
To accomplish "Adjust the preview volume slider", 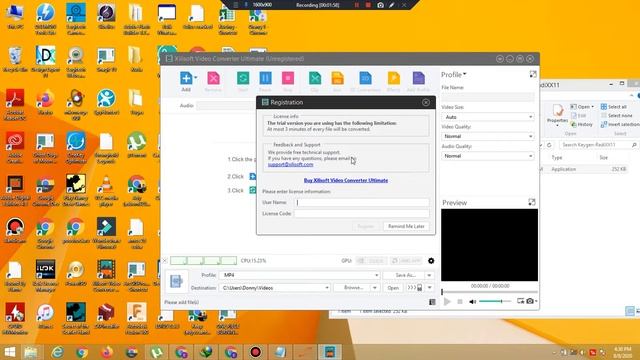I will pos(495,301).
